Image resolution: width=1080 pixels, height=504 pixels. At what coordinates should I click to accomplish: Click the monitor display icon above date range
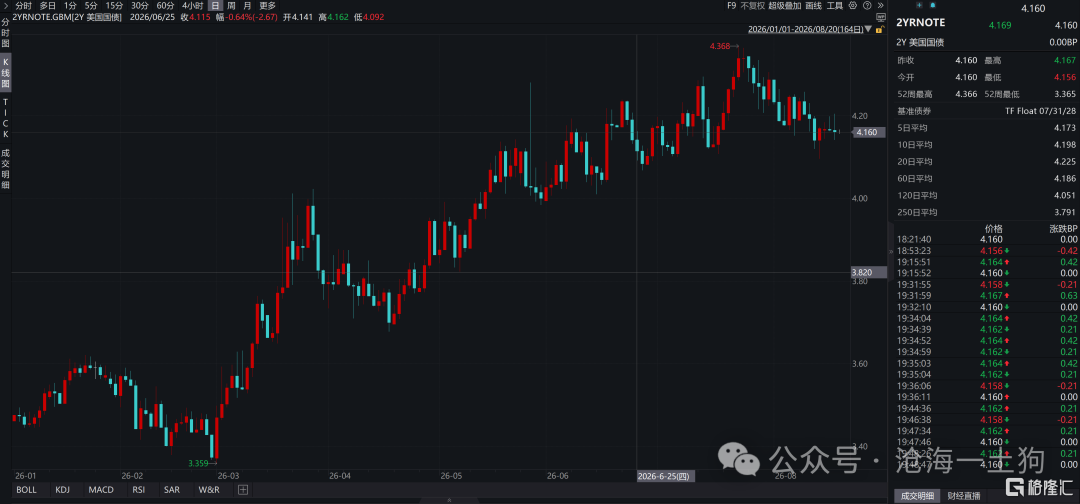pos(880,17)
